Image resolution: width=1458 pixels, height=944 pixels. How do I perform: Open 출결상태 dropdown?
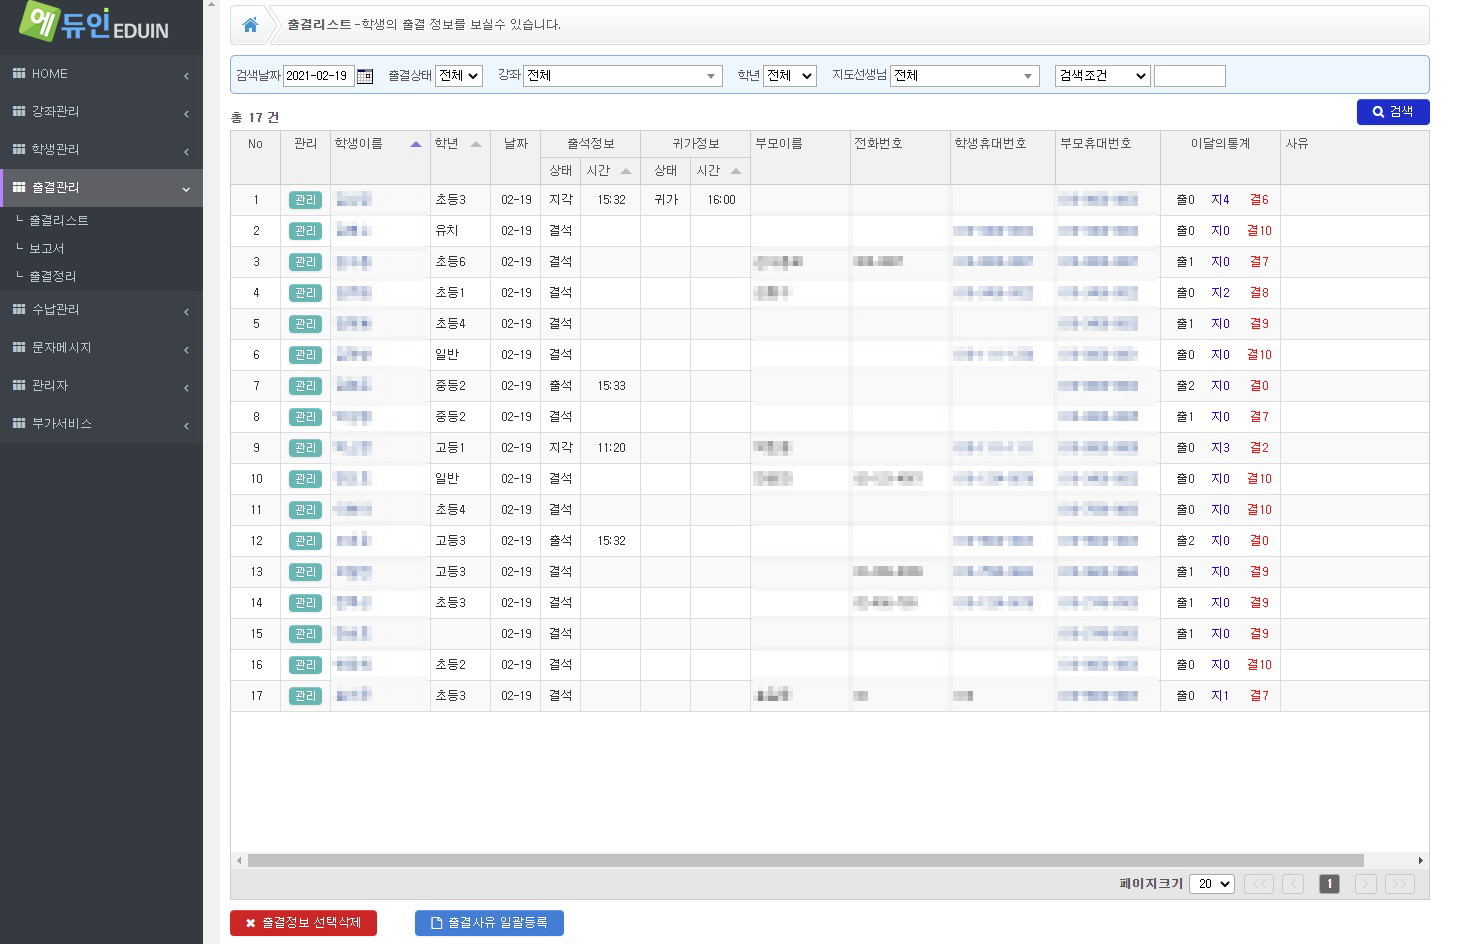[x=459, y=76]
